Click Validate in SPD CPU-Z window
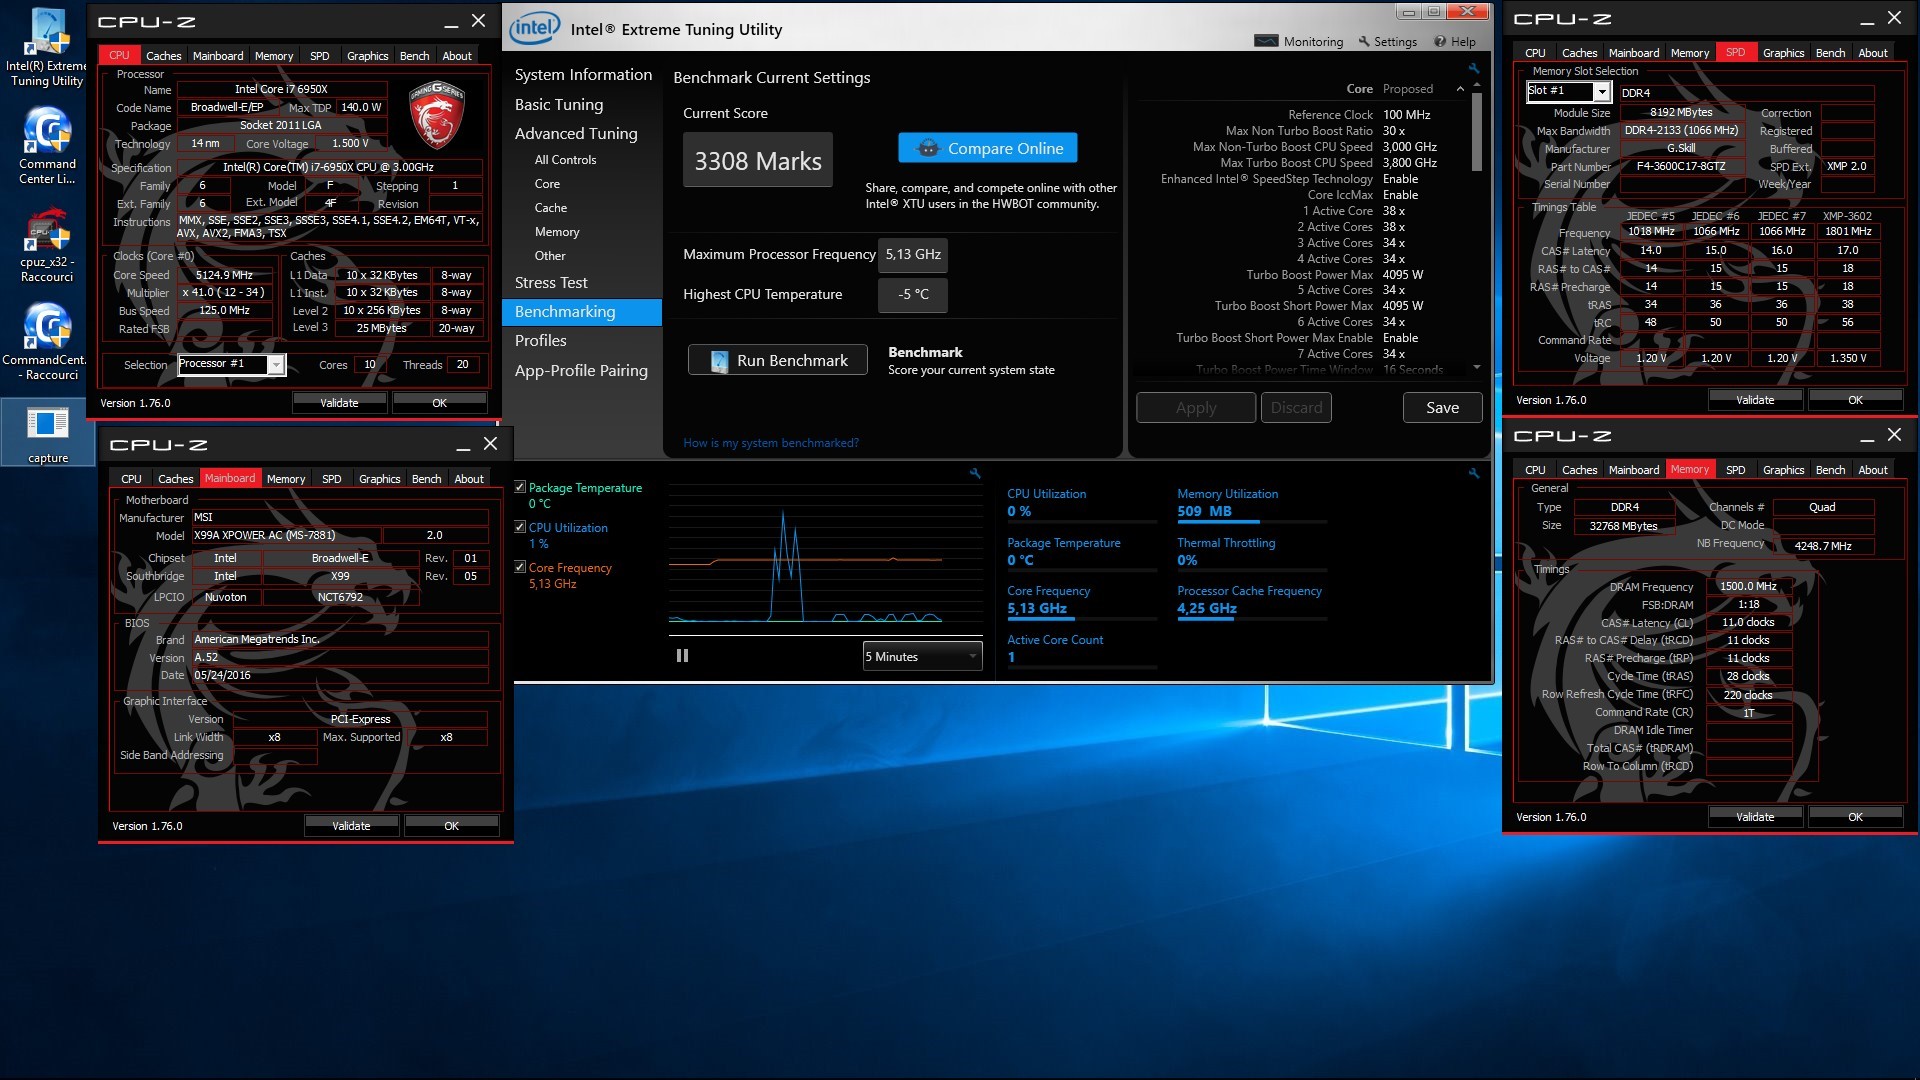 click(1755, 400)
